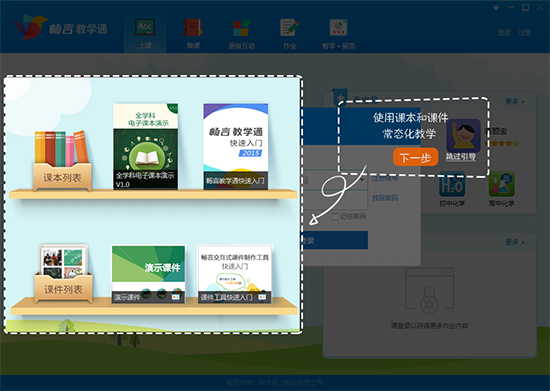This screenshot has height=391, width=550.
Task: Open the 高中化学 flask app icon
Action: pos(502,184)
